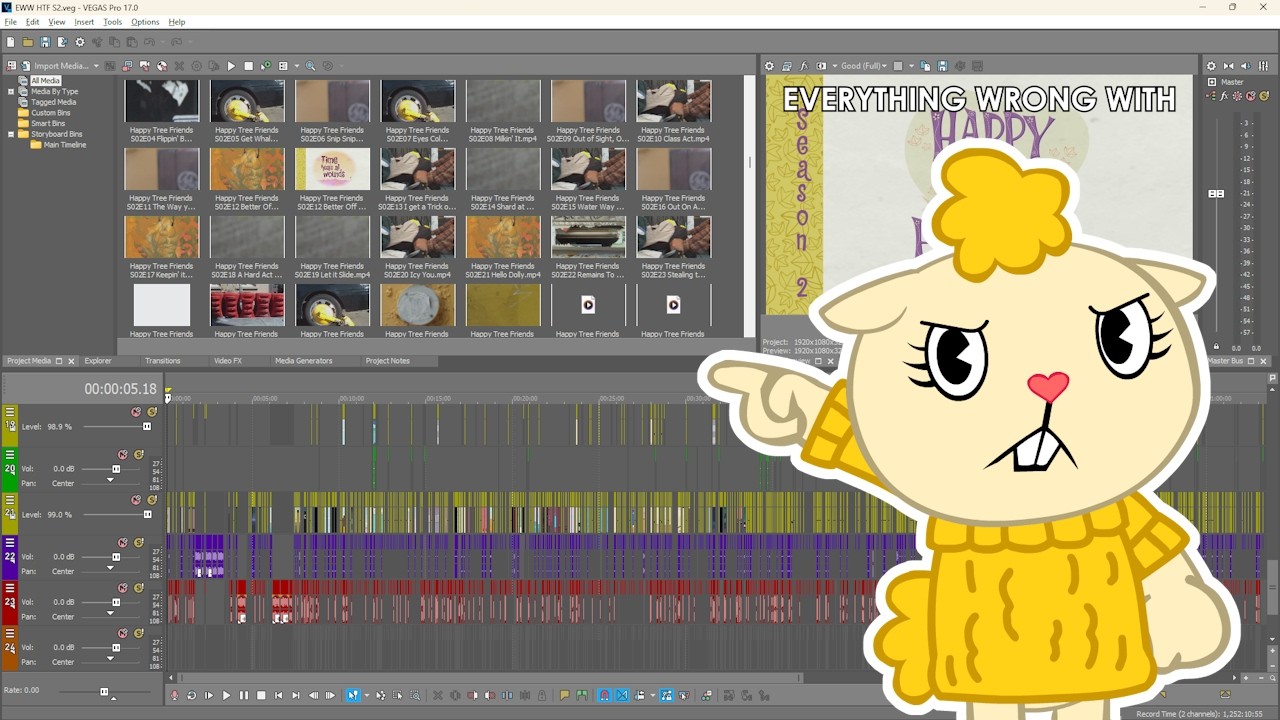Start preview of selected media in Project Media toolbar

[x=231, y=66]
